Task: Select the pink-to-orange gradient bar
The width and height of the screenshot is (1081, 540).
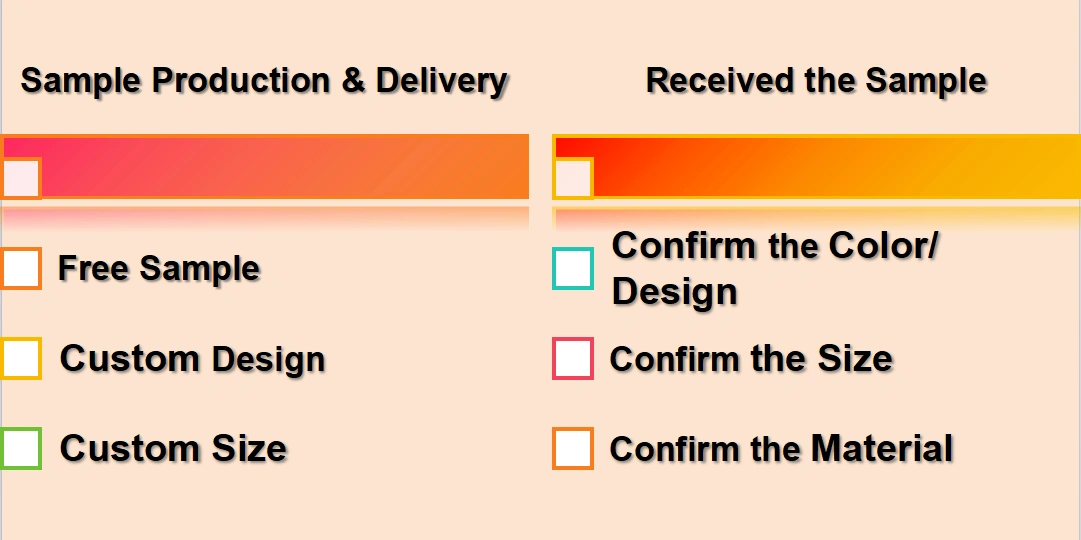Action: coord(265,167)
